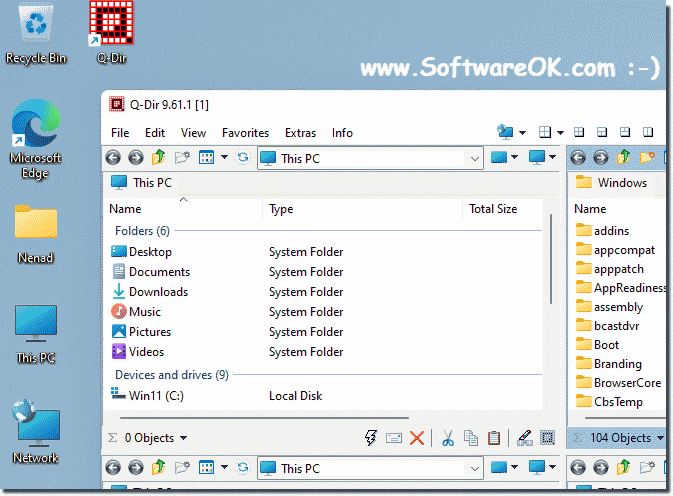The height and width of the screenshot is (496, 673).
Task: Go up one folder in top-left pane
Action: [x=158, y=157]
